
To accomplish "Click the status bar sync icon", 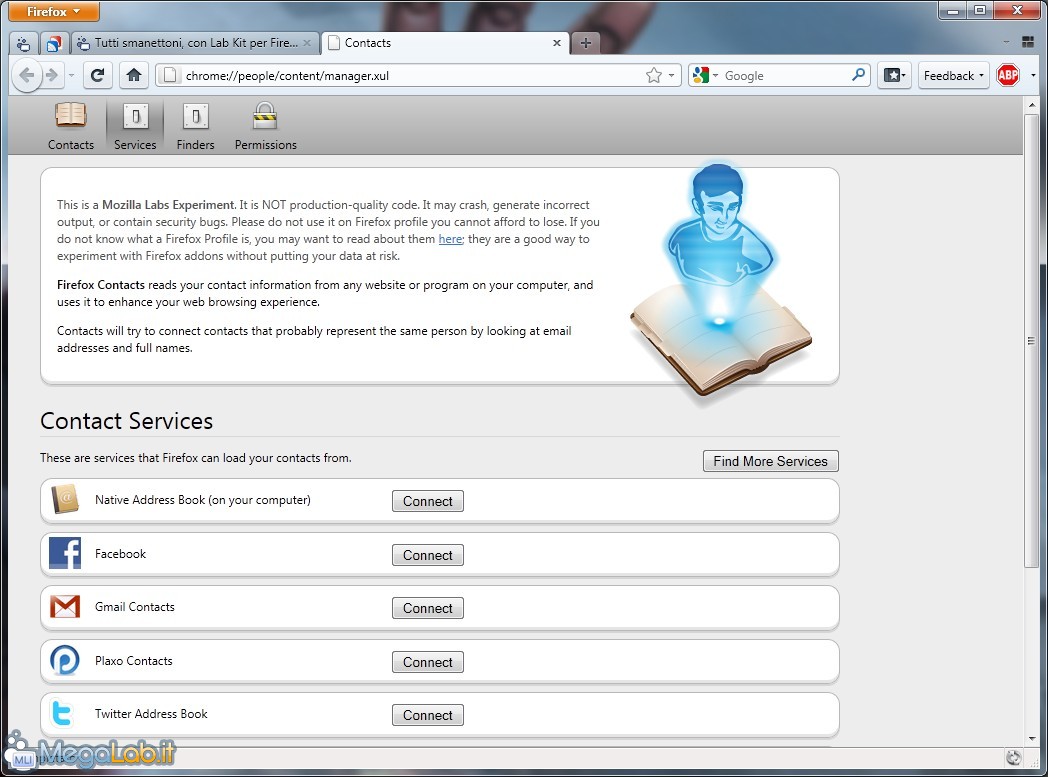I will 1013,757.
